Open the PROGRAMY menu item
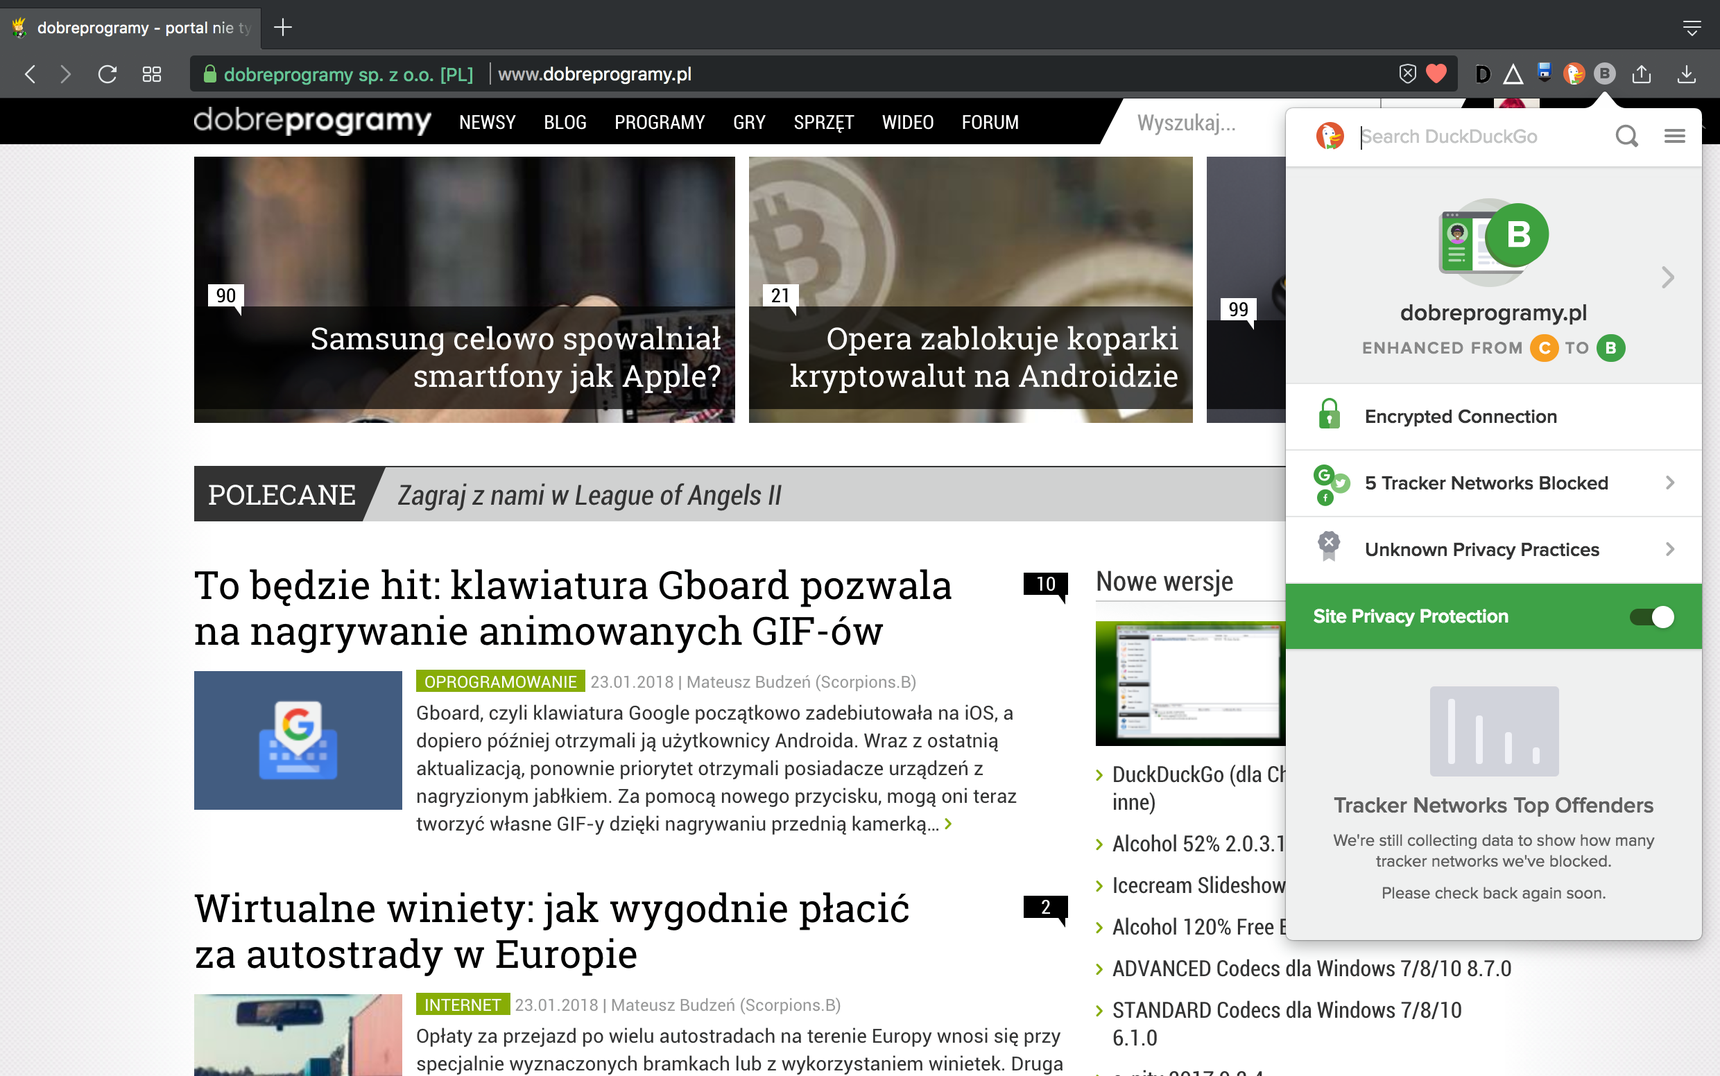Screen dimensions: 1720x1076 660,122
